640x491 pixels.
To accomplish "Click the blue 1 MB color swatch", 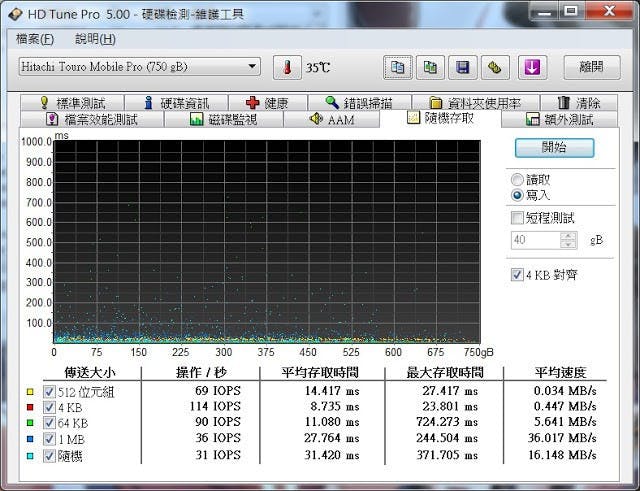I will click(x=30, y=439).
